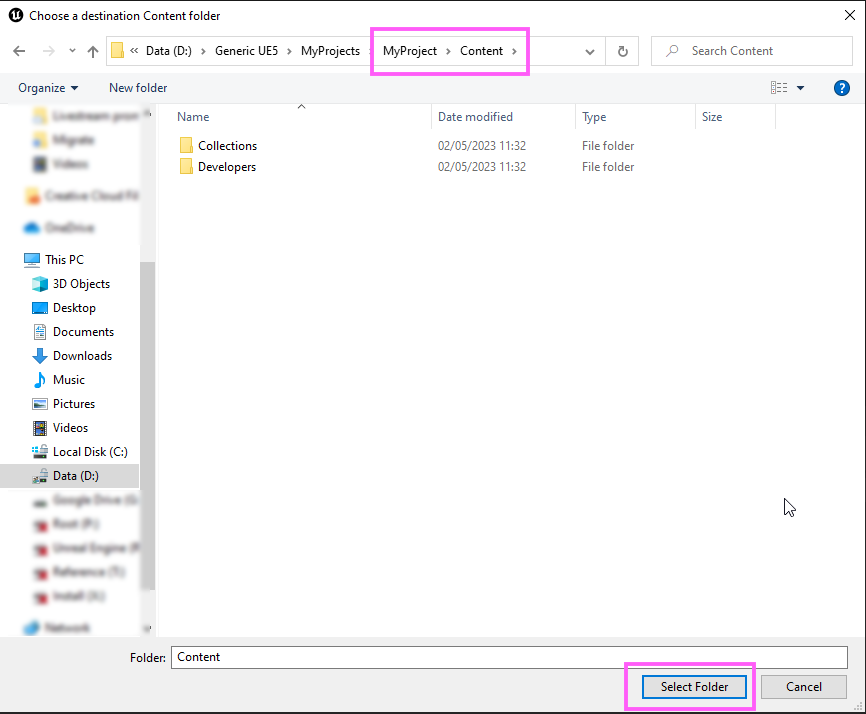Open the Recent locations dropdown arrow
866x714 pixels.
[x=72, y=51]
